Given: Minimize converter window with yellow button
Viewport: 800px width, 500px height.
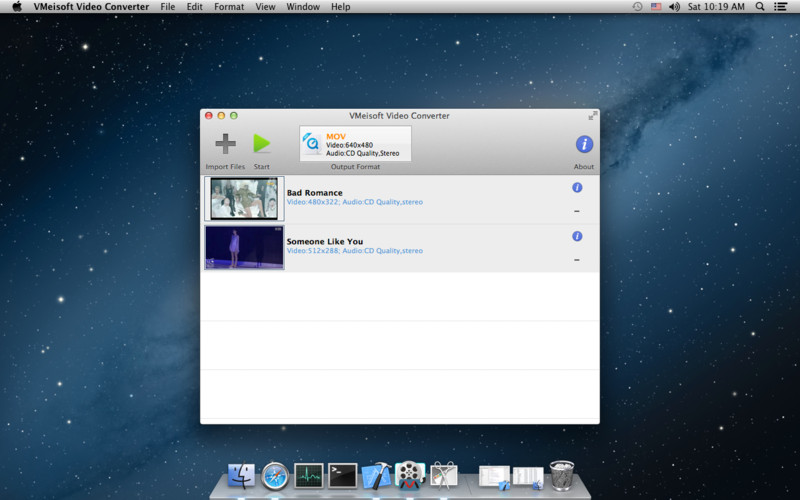Looking at the screenshot, I should (x=221, y=116).
